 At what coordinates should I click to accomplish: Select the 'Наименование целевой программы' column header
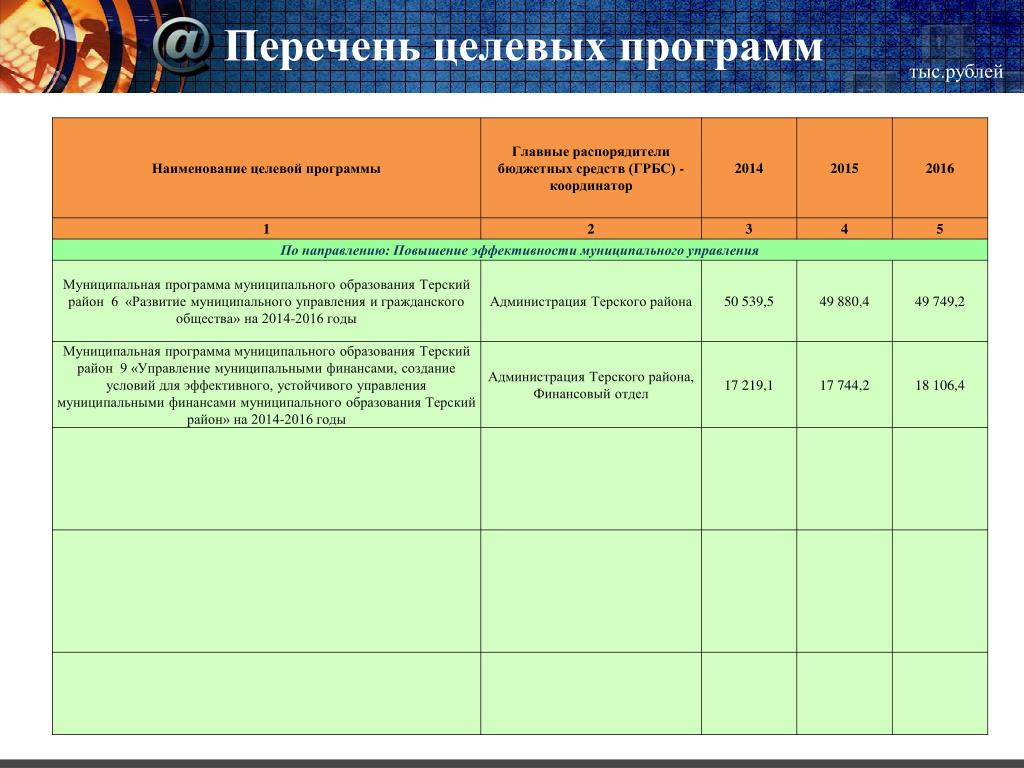click(266, 168)
